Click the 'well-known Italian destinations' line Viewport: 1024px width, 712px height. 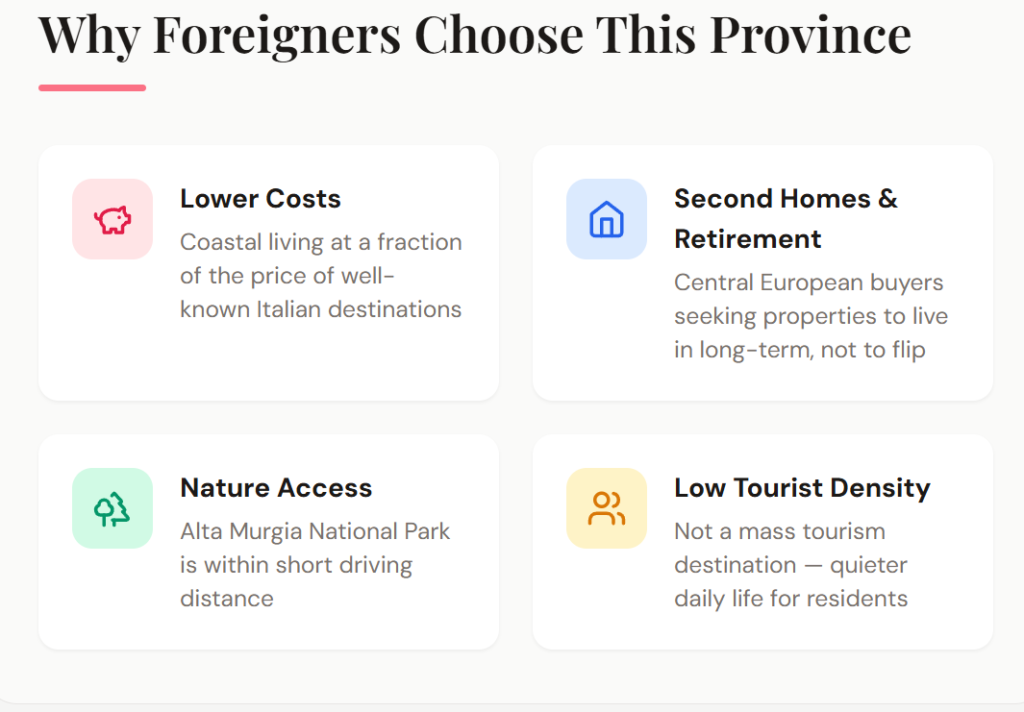click(321, 309)
